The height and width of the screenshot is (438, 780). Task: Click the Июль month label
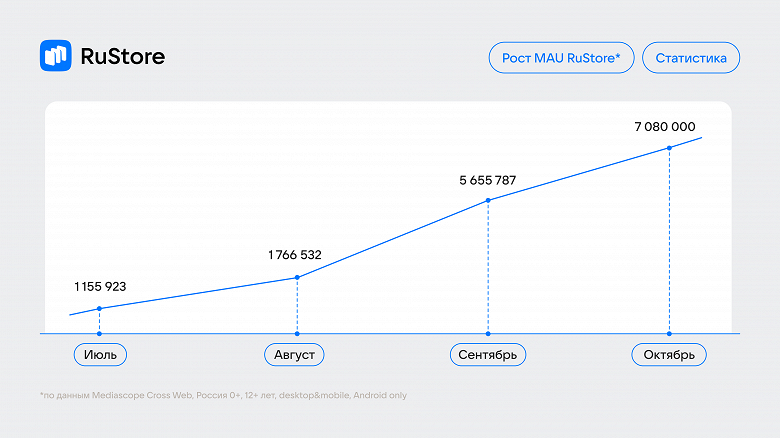[100, 354]
